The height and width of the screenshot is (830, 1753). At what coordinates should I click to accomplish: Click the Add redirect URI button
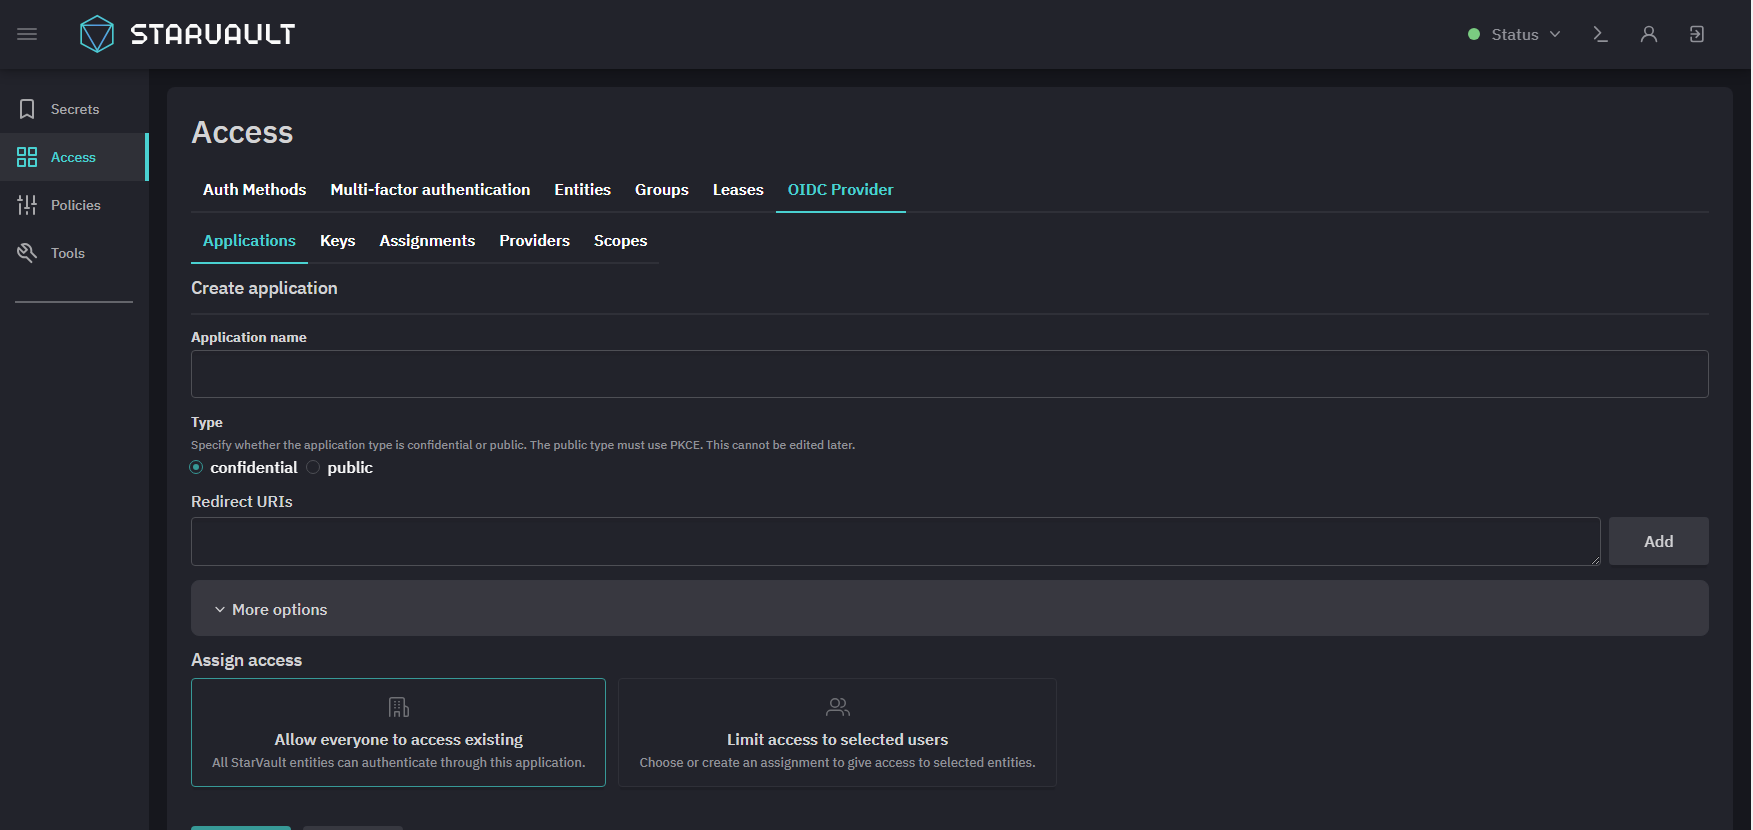point(1658,541)
